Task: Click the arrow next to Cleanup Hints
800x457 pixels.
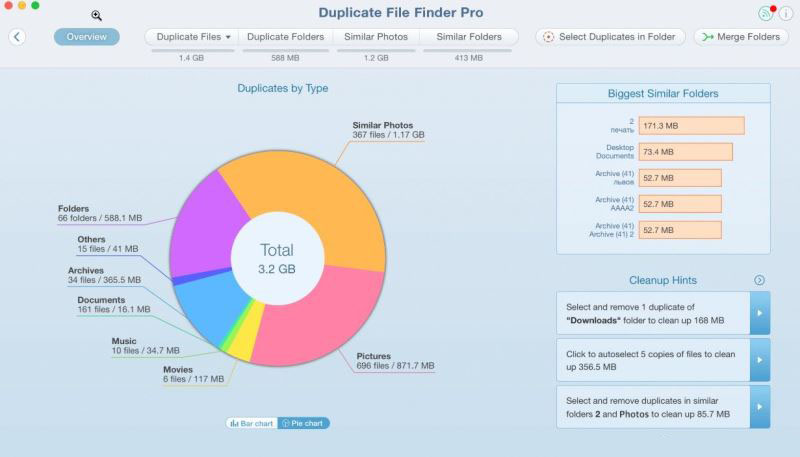Action: 759,280
